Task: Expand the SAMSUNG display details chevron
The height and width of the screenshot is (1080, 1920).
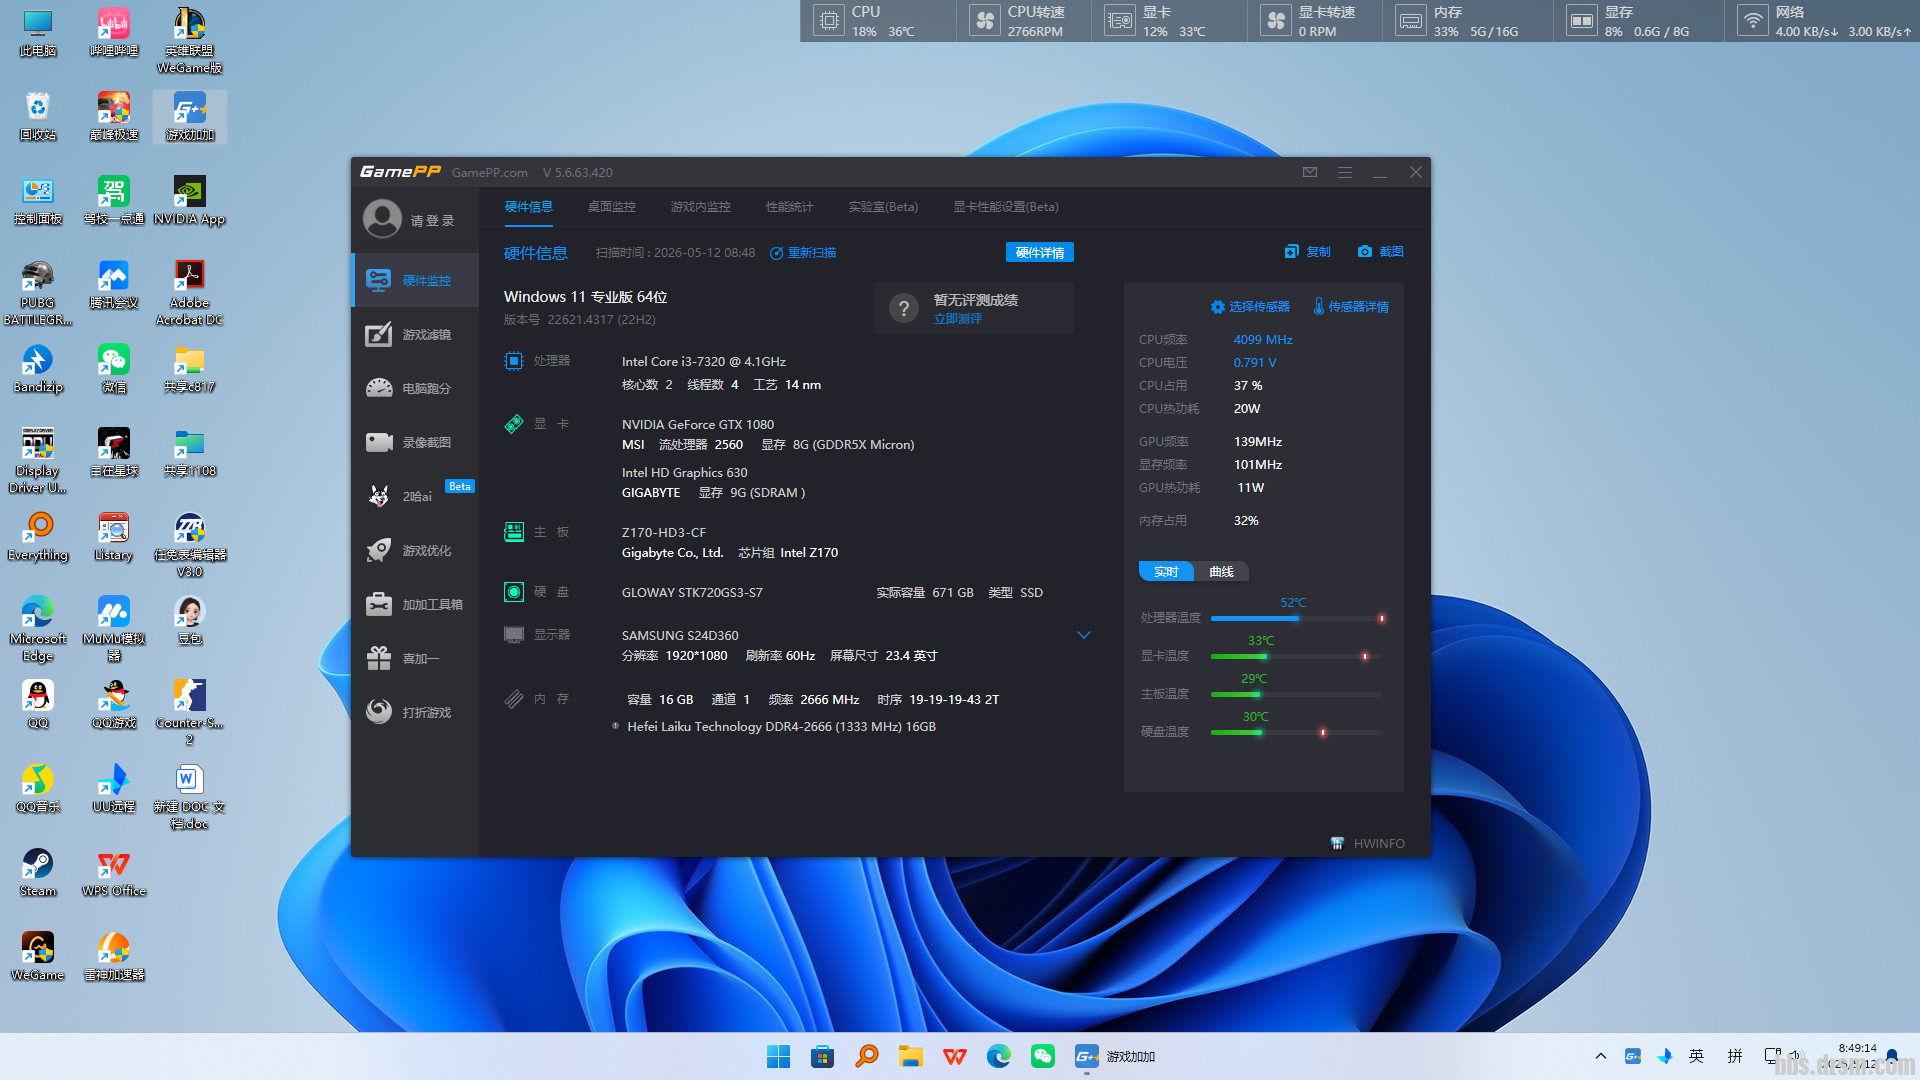Action: [x=1084, y=635]
